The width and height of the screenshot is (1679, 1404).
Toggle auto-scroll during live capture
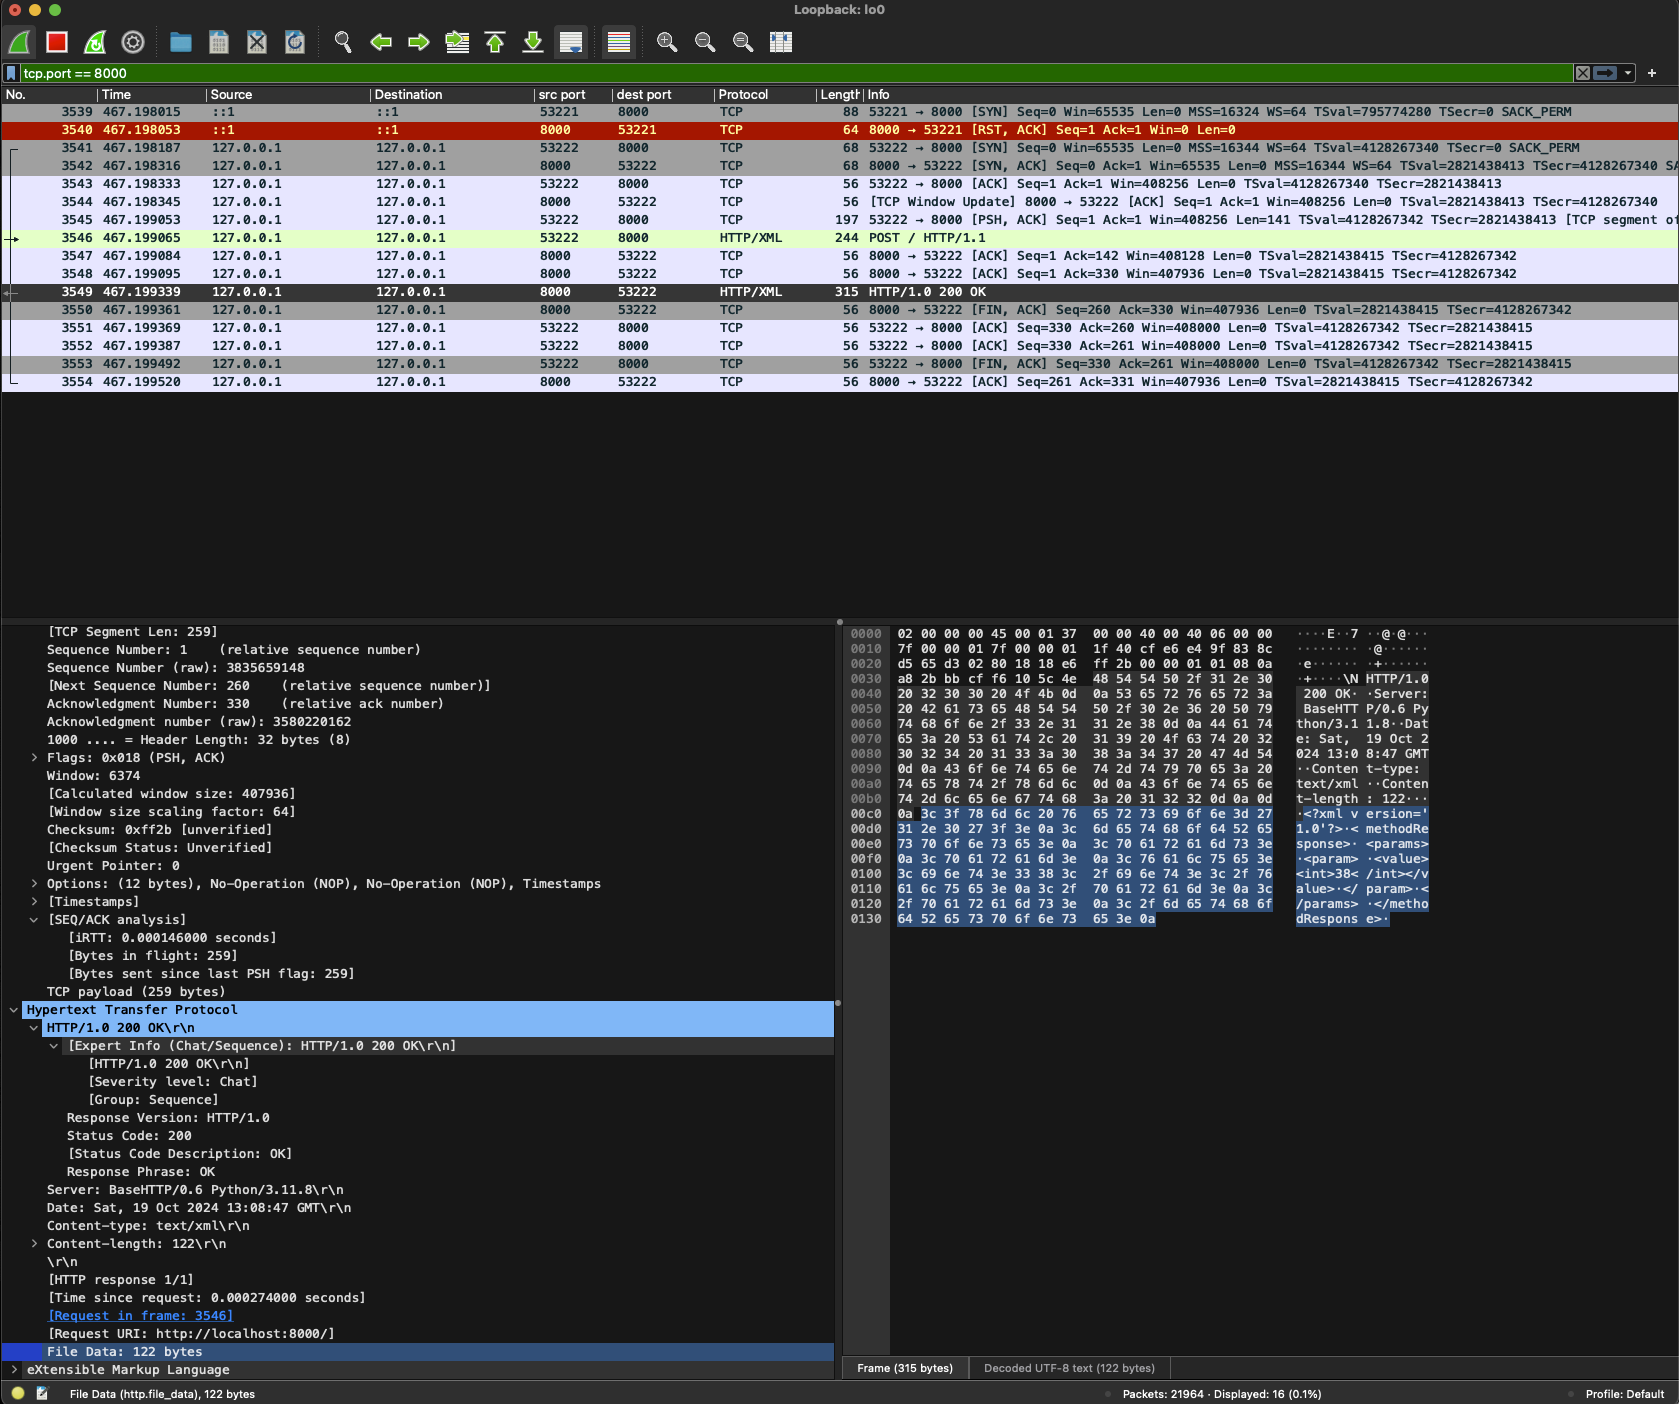tap(571, 42)
